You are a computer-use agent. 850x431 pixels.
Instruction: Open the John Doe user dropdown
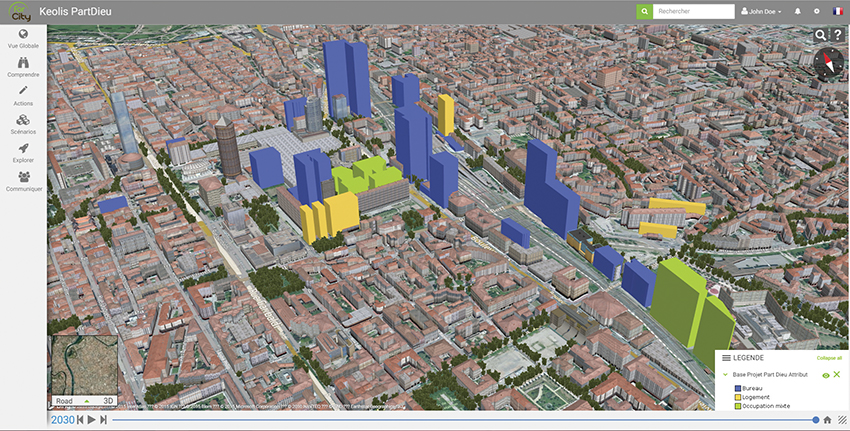pos(761,11)
